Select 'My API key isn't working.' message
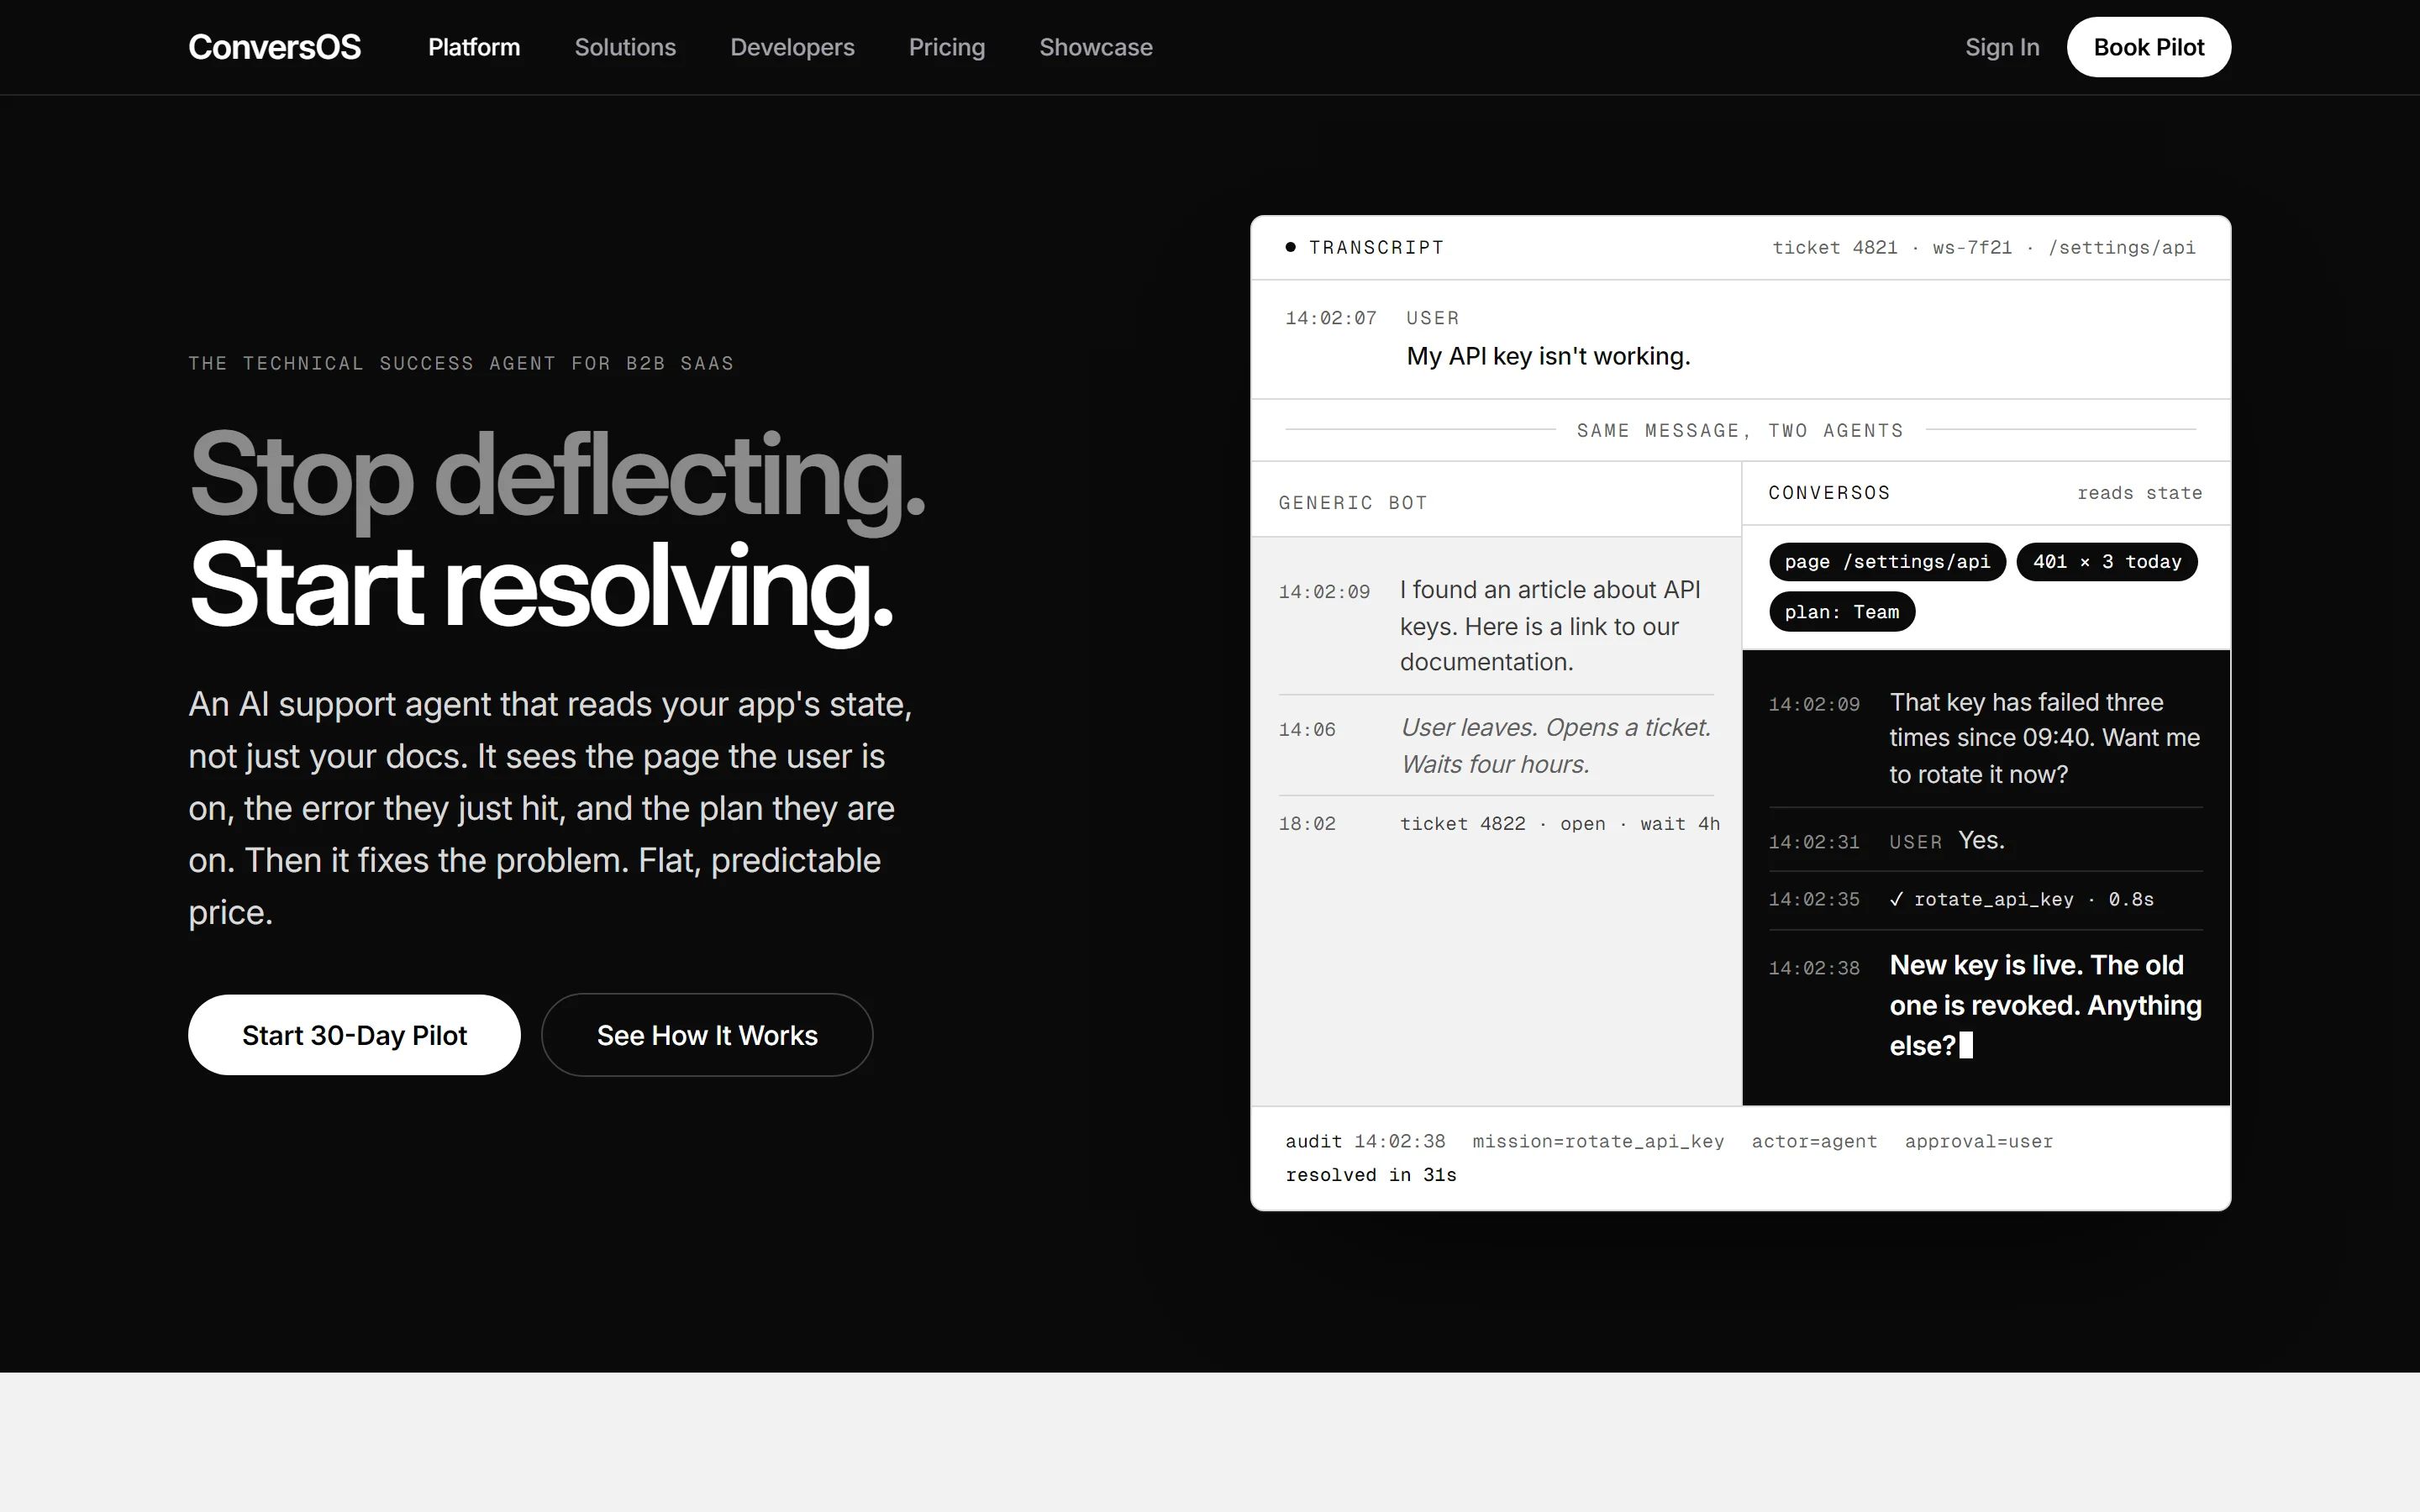2420x1512 pixels. [x=1548, y=356]
